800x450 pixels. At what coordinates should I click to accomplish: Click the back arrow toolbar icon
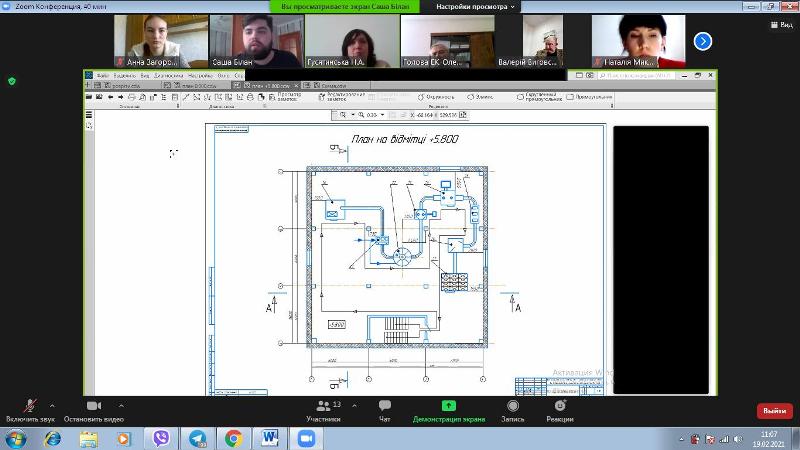[110, 97]
